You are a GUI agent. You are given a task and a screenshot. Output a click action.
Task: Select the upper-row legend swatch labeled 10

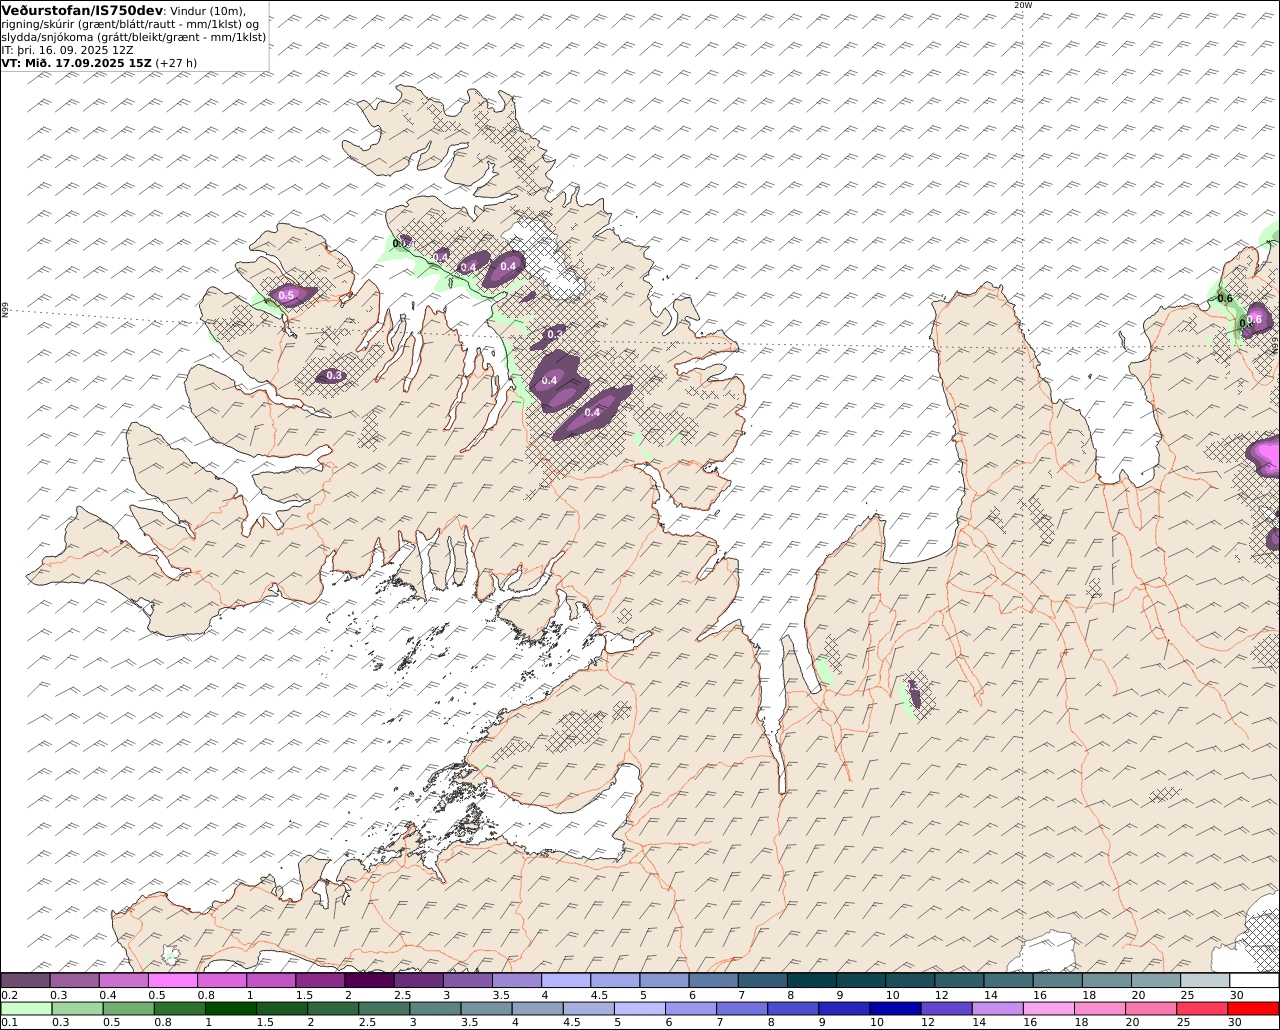tap(911, 980)
